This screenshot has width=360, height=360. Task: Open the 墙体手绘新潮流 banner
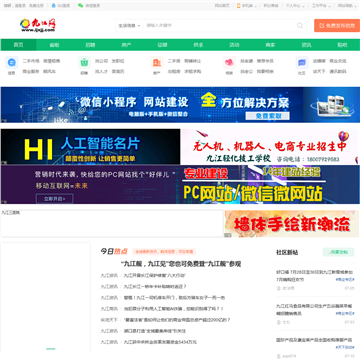[x=292, y=224]
